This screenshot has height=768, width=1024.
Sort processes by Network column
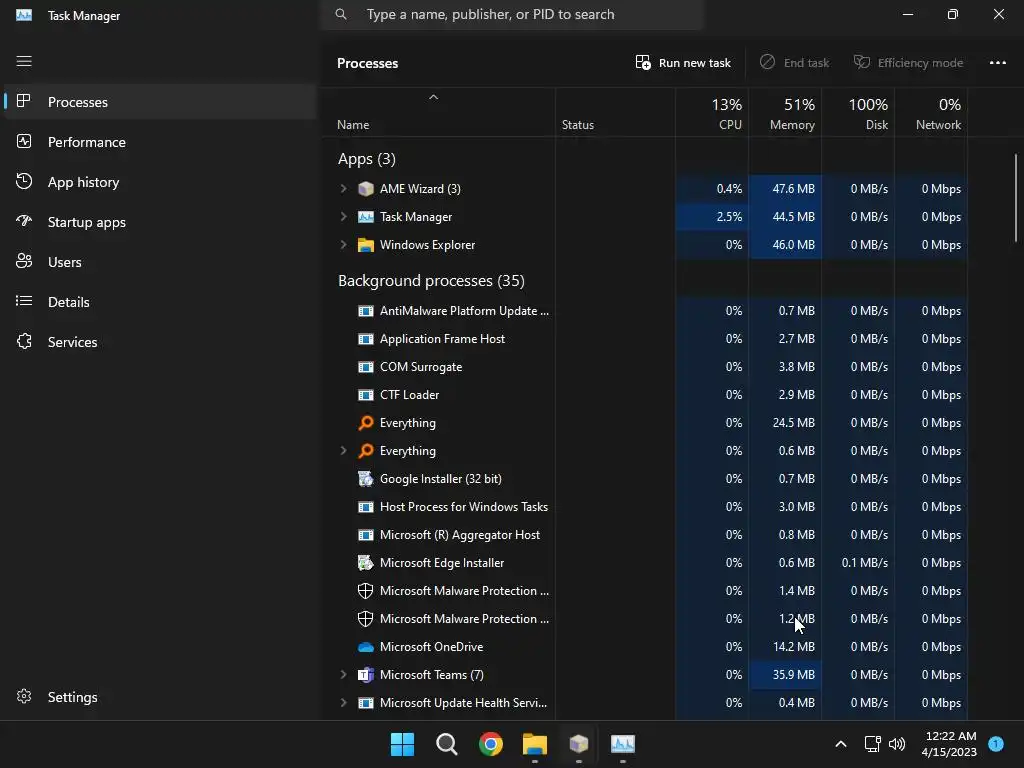pos(931,112)
